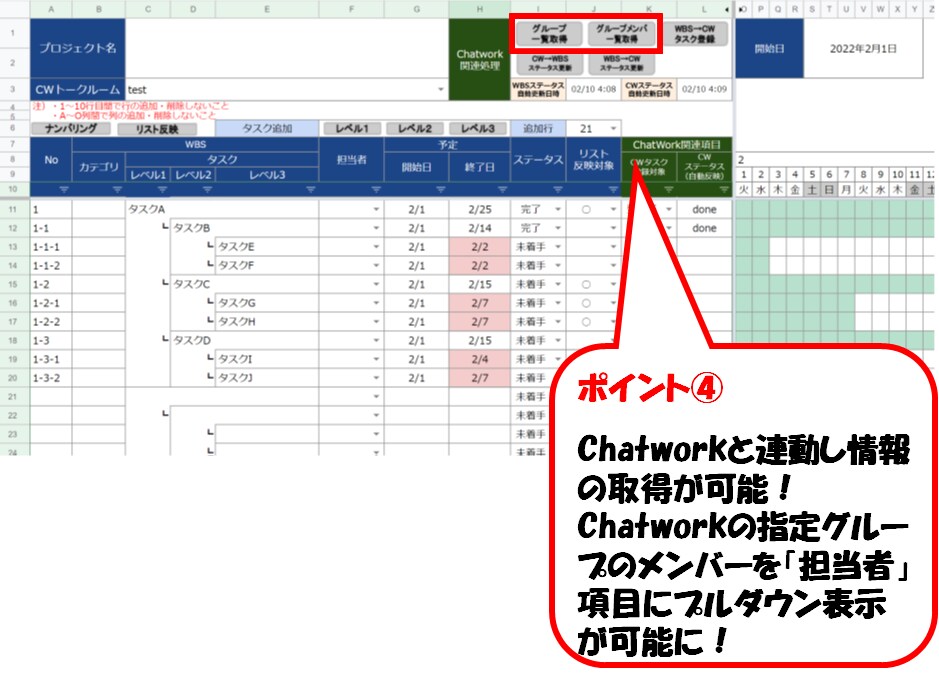Open filter icon under 終了日 column
Image resolution: width=939 pixels, height=679 pixels.
pos(502,190)
